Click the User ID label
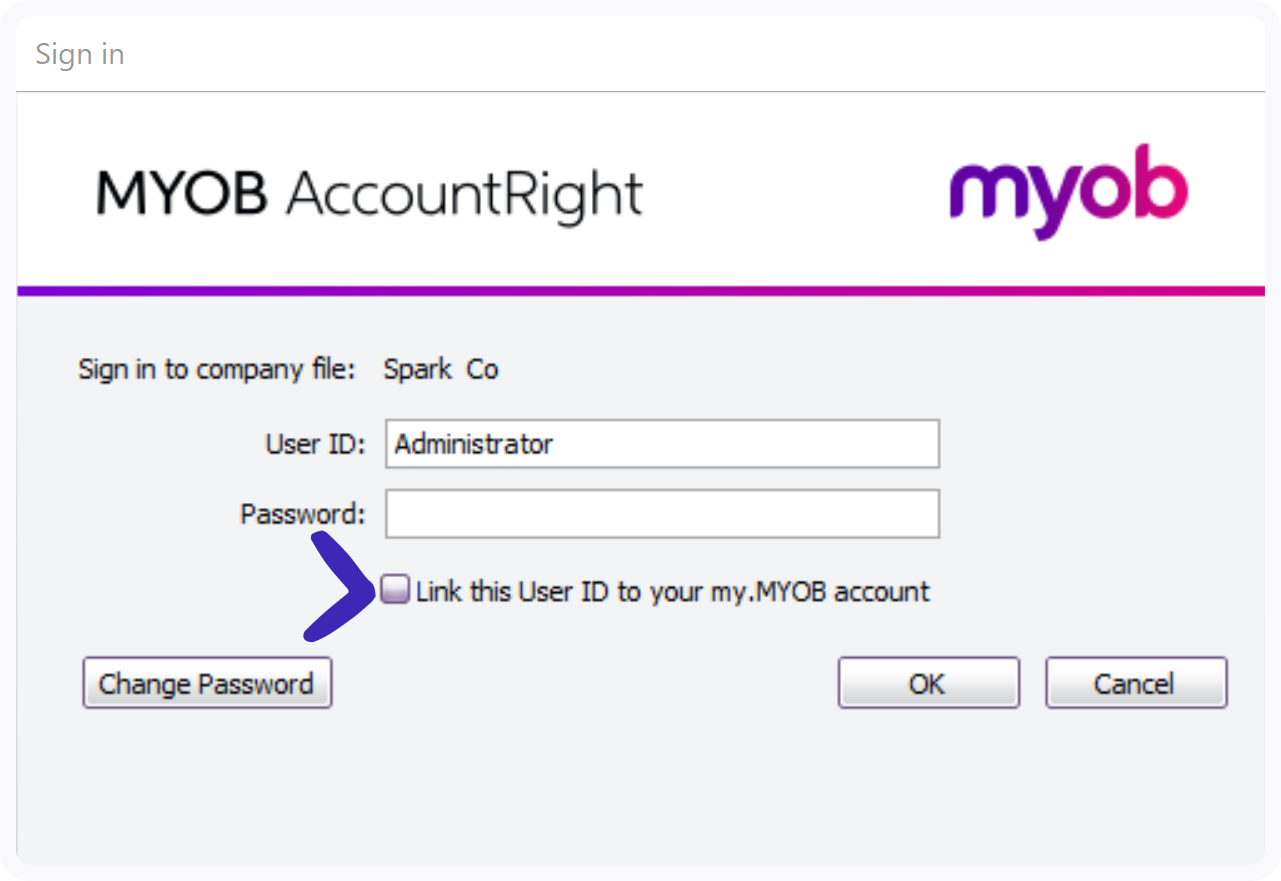 point(313,443)
